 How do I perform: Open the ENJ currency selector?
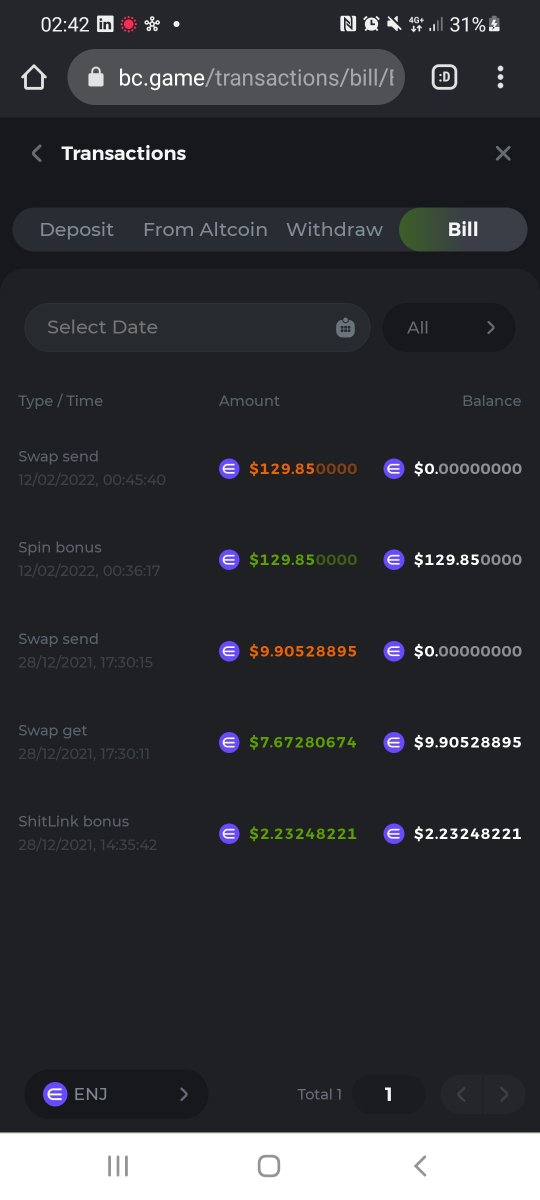pyautogui.click(x=116, y=1094)
